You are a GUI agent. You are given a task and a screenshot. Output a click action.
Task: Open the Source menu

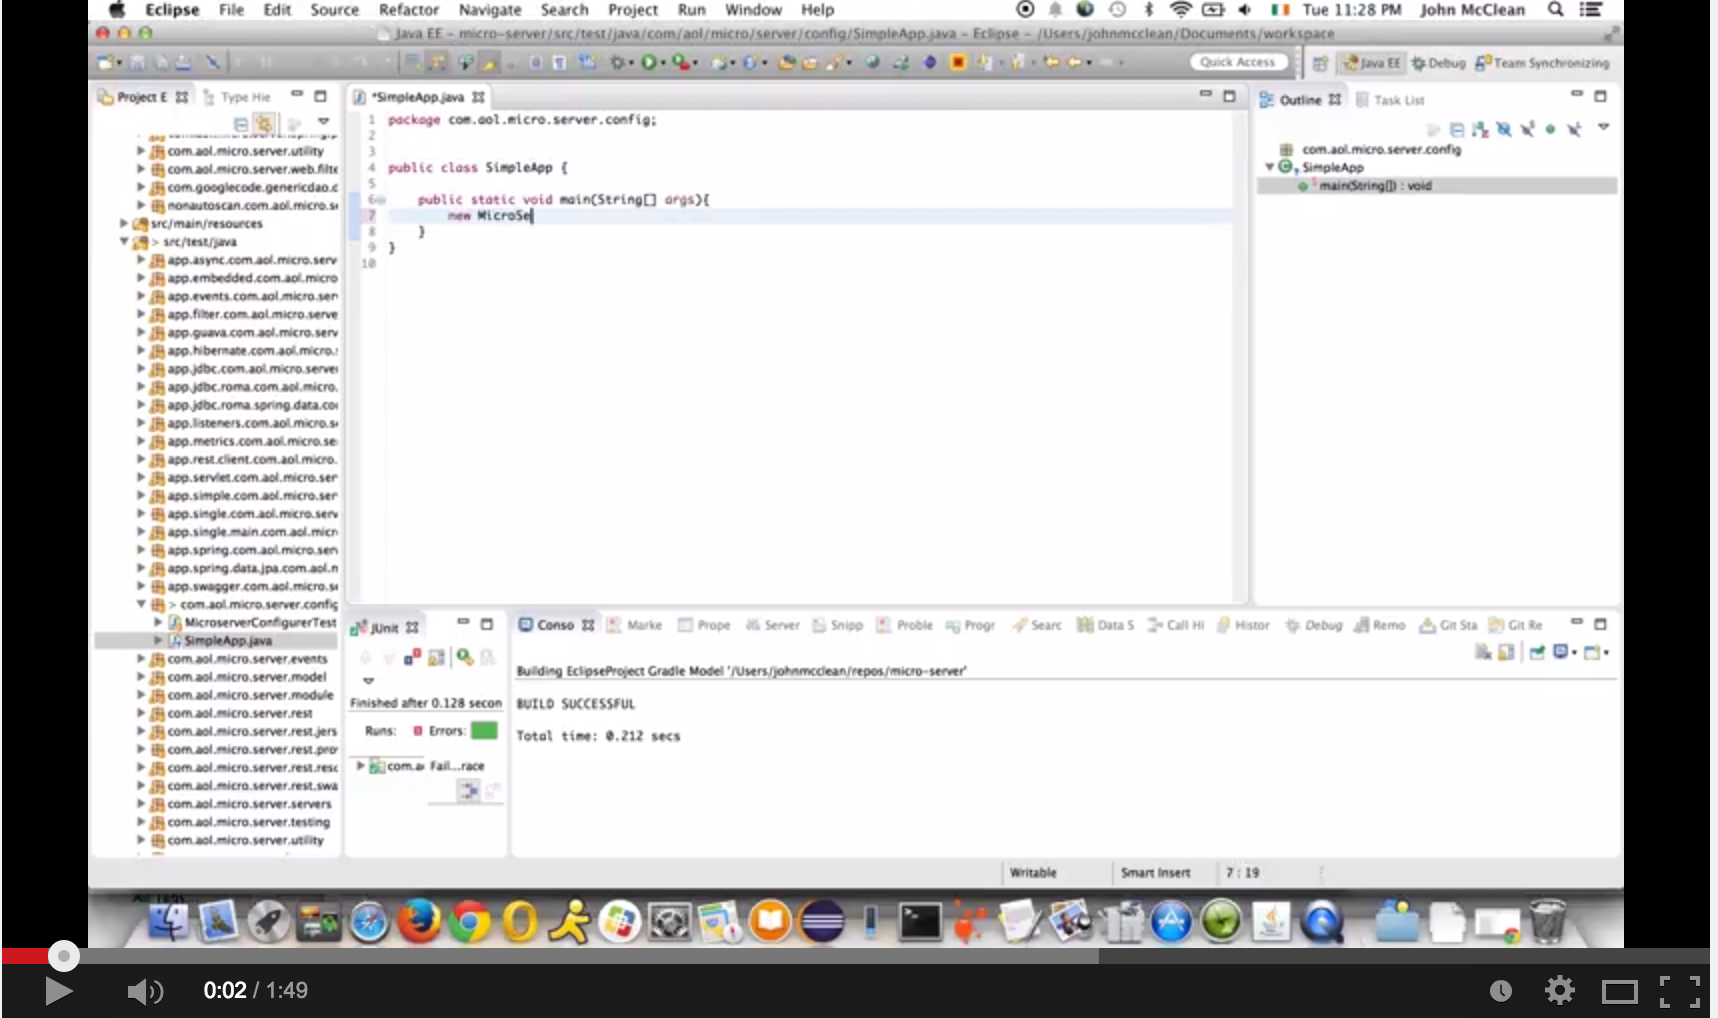[x=334, y=10]
